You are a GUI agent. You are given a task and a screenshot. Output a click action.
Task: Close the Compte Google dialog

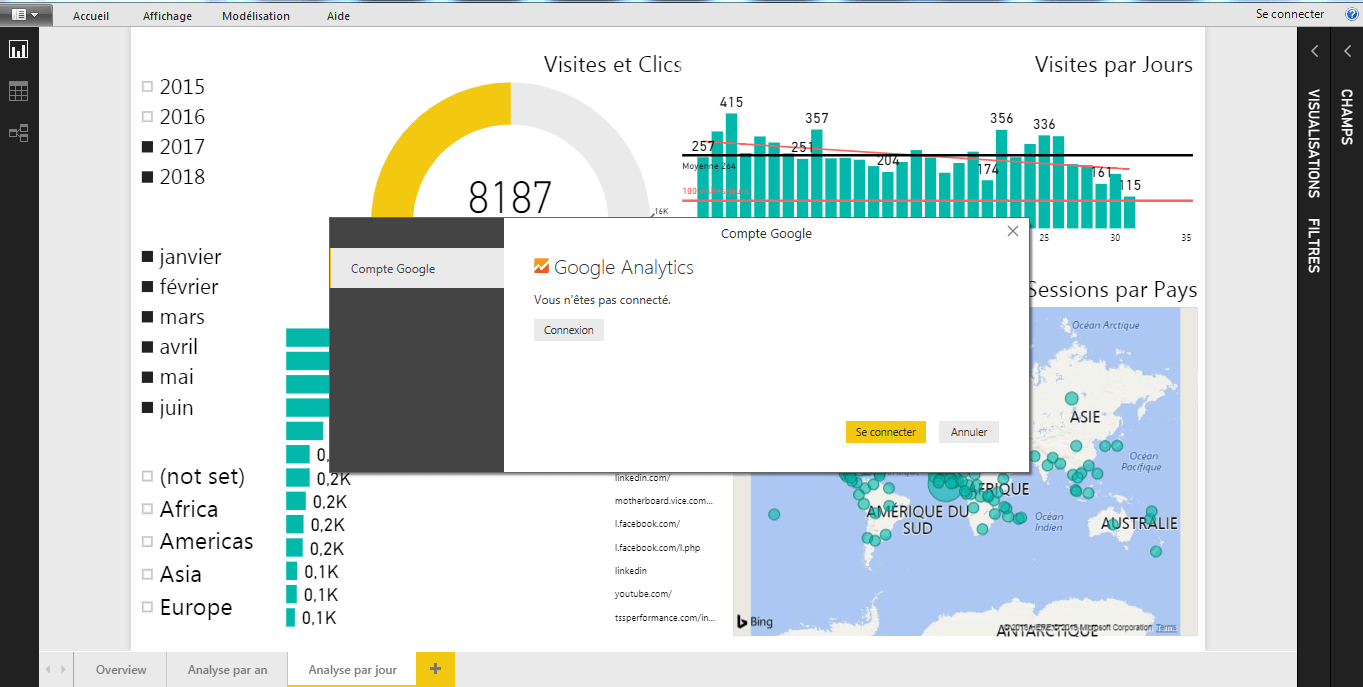click(x=1013, y=232)
